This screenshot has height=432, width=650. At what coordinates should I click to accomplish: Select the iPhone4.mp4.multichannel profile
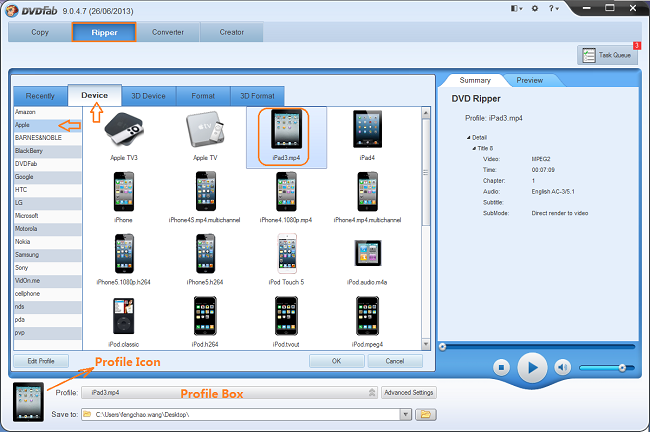(x=367, y=197)
